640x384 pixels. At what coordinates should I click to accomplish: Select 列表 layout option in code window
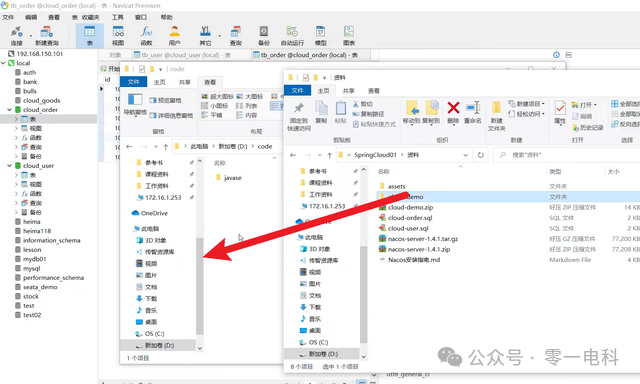tap(247, 106)
